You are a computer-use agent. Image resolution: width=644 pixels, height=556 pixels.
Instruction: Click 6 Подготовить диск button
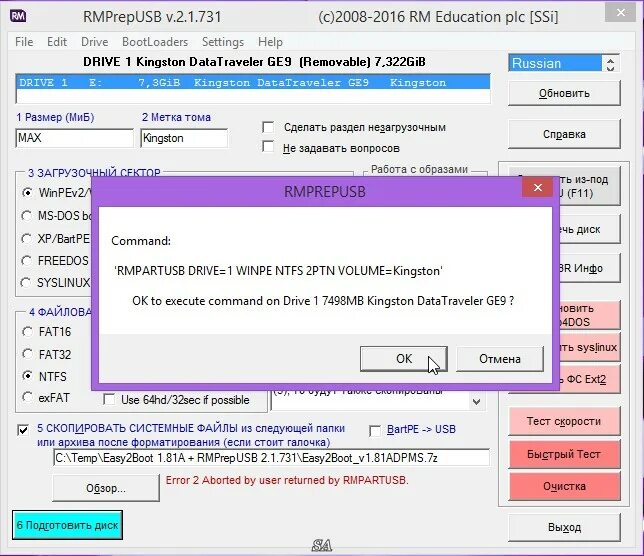[67, 525]
